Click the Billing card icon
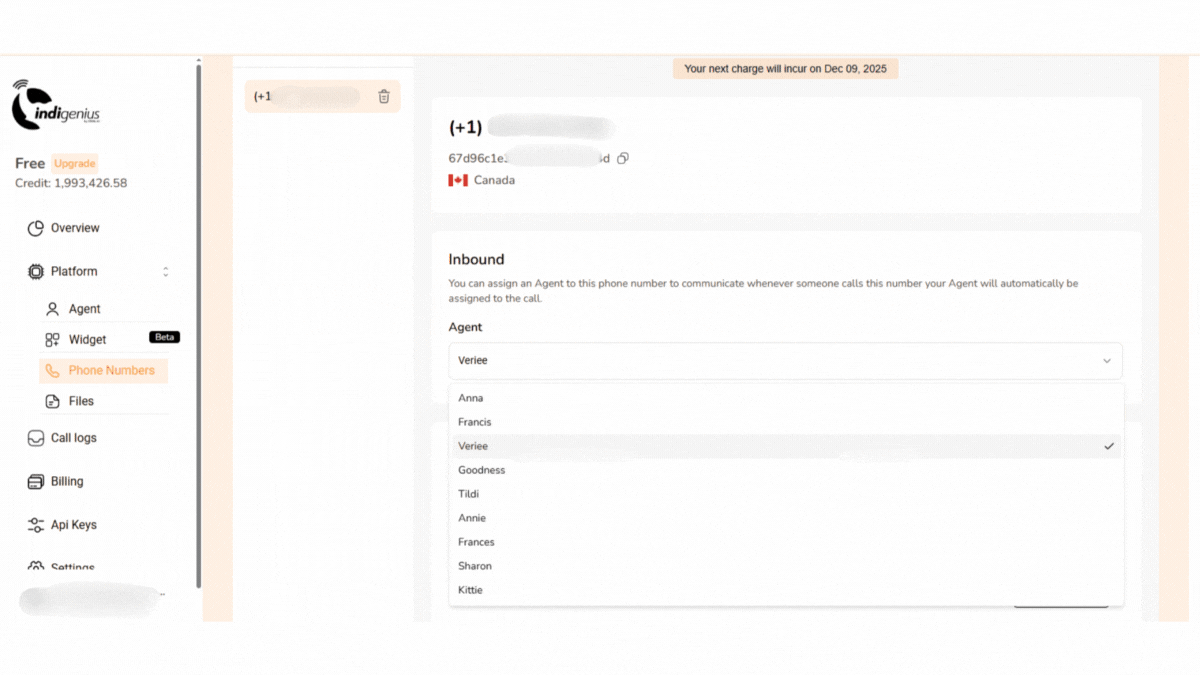Viewport: 1200px width, 675px height. [36, 481]
